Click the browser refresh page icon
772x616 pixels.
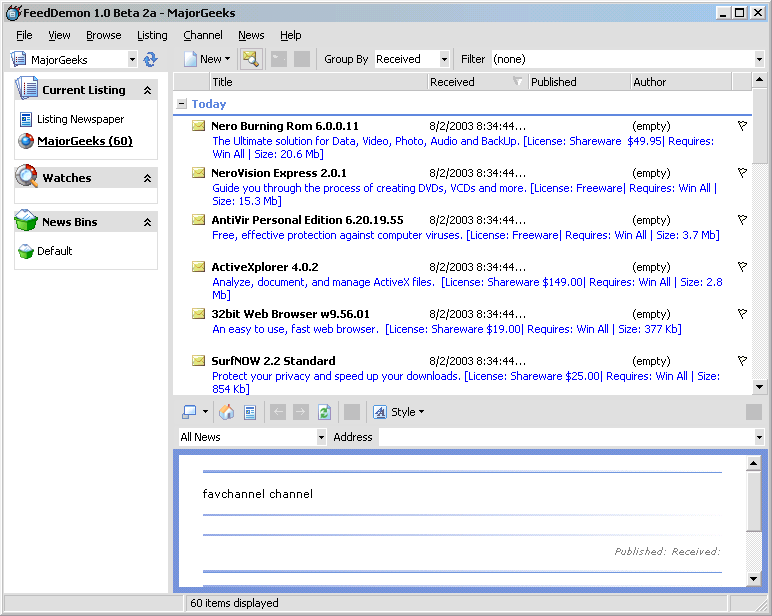[324, 412]
